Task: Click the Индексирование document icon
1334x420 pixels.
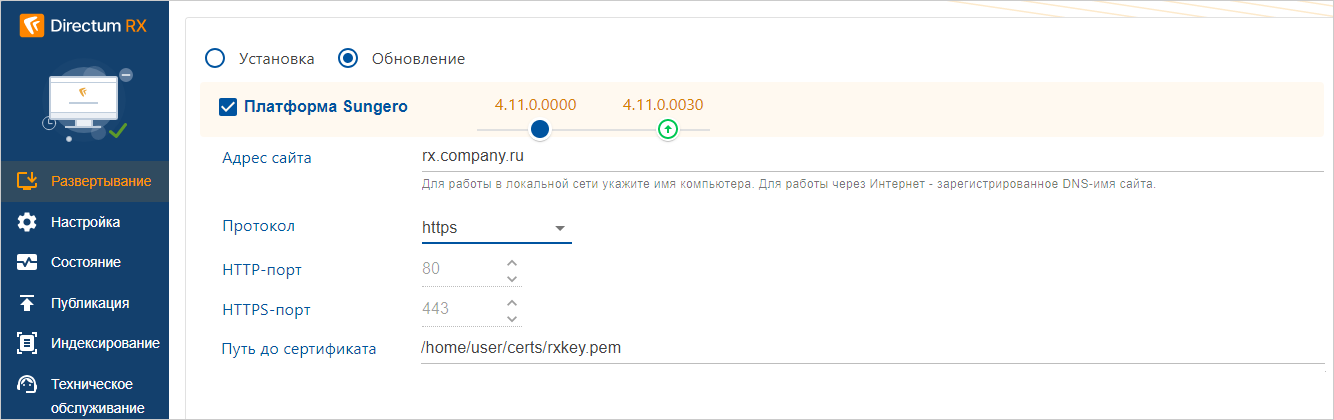Action: pyautogui.click(x=28, y=344)
